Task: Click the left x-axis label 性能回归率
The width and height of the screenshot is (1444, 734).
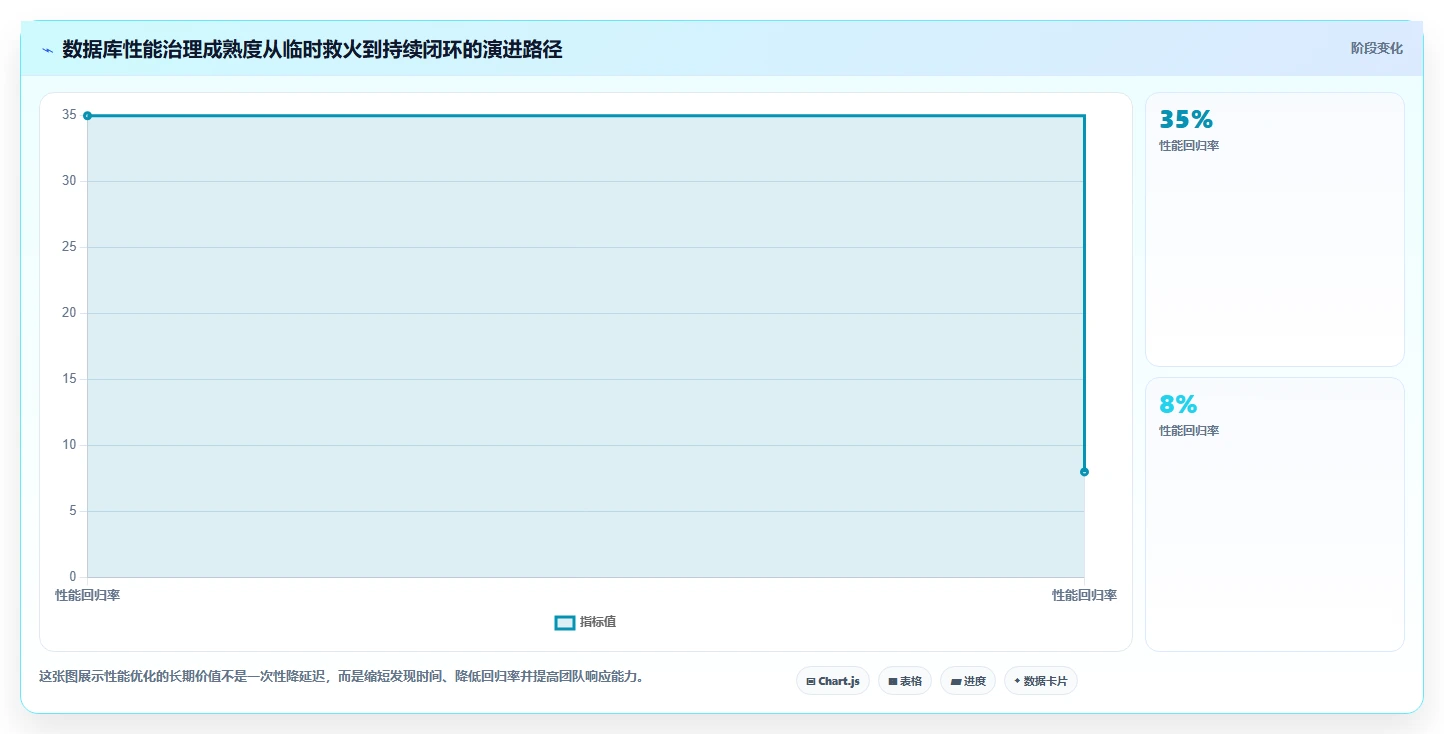Action: pyautogui.click(x=88, y=595)
